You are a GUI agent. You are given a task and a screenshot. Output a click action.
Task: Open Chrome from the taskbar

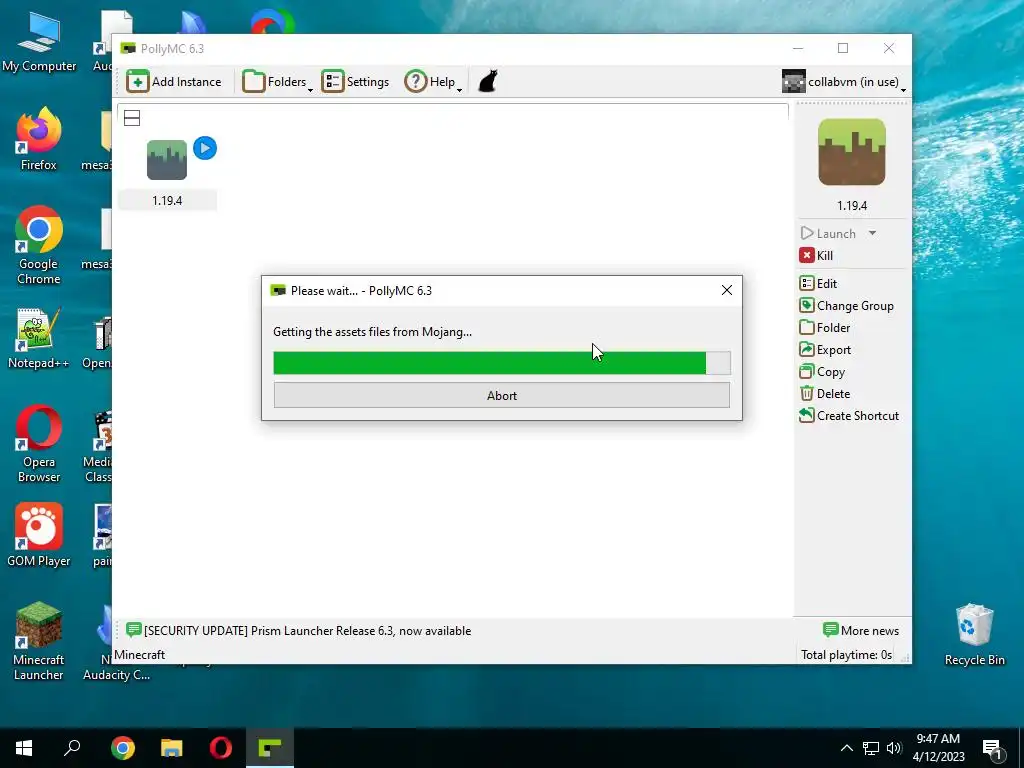pos(123,748)
